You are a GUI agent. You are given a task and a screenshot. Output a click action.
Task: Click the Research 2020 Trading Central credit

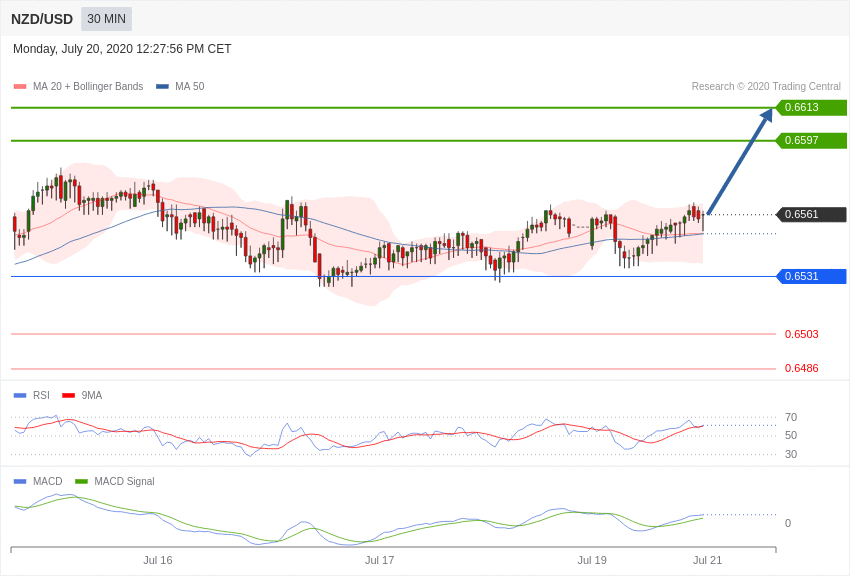pos(766,86)
